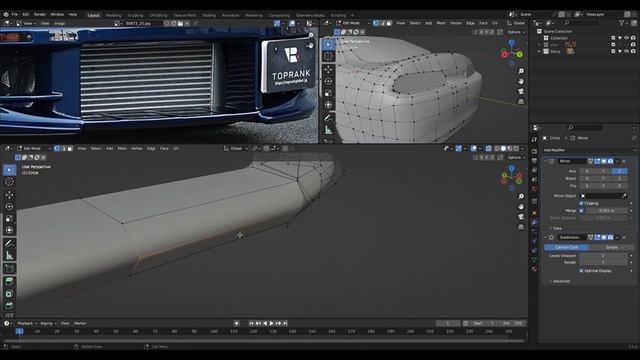The width and height of the screenshot is (640, 360).
Task: Open the File menu
Action: coord(15,14)
